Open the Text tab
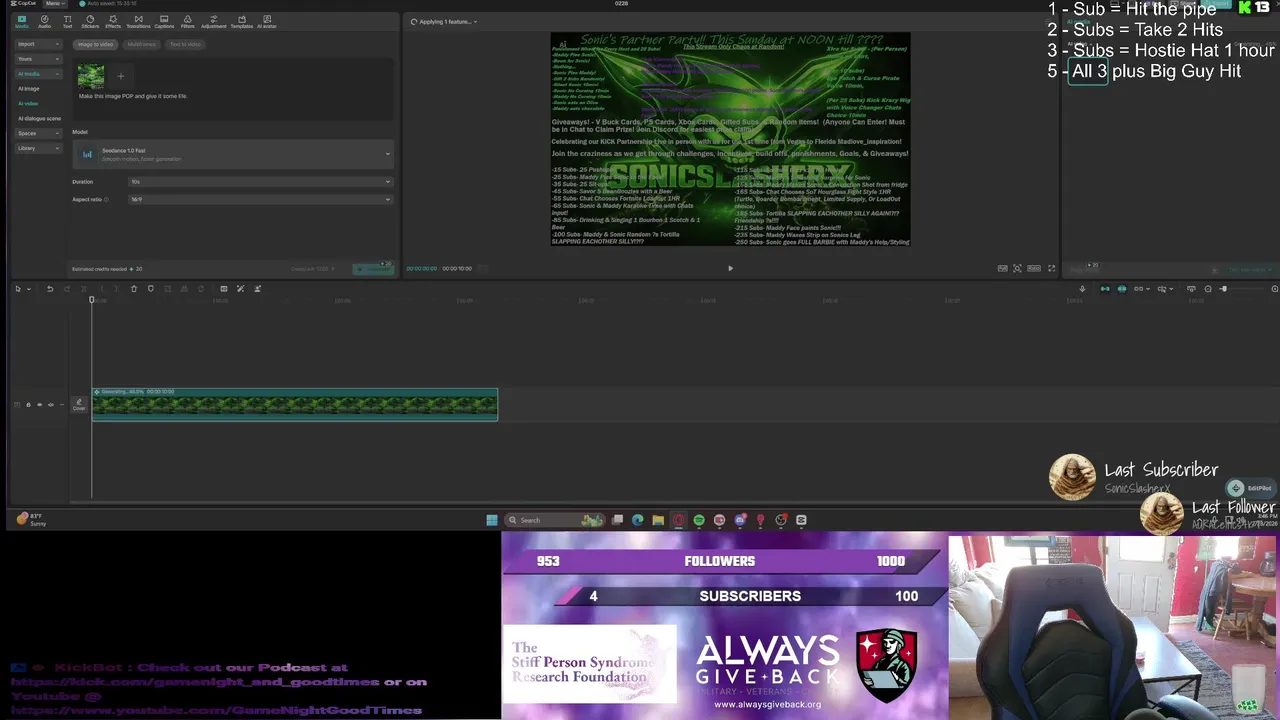This screenshot has width=1280, height=720. [x=67, y=21]
